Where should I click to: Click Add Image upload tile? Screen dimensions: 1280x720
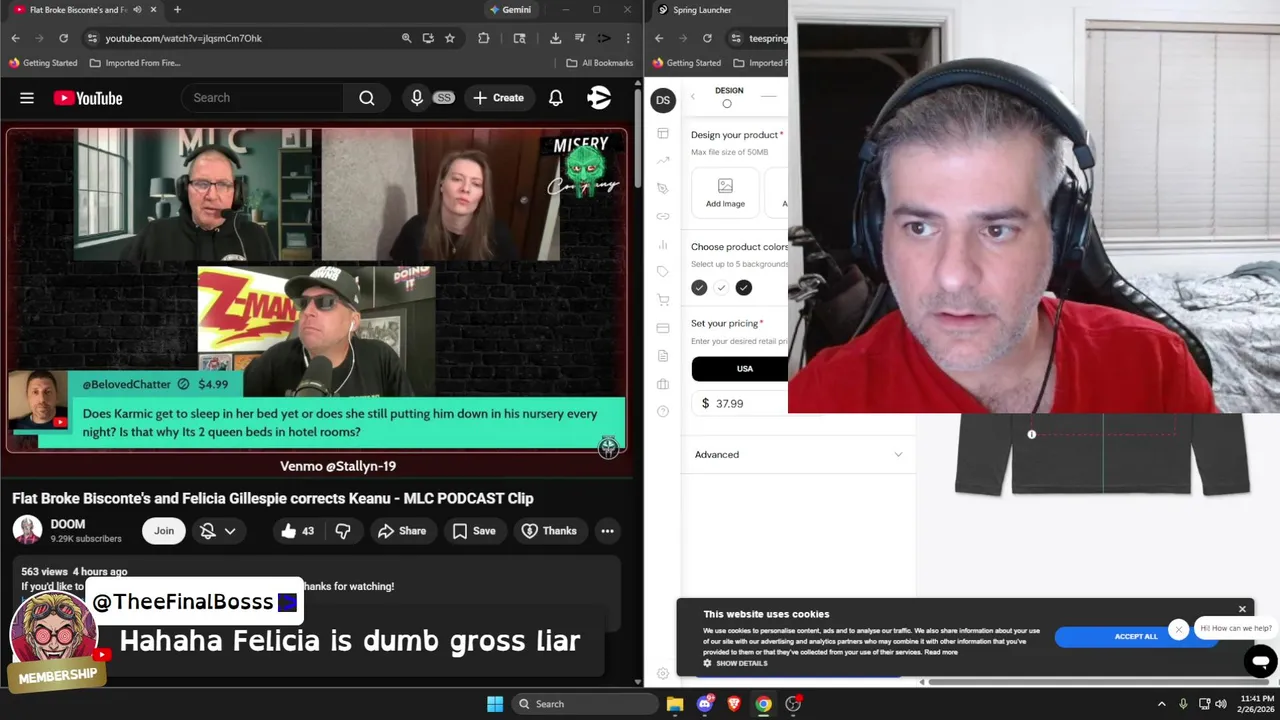tap(725, 192)
